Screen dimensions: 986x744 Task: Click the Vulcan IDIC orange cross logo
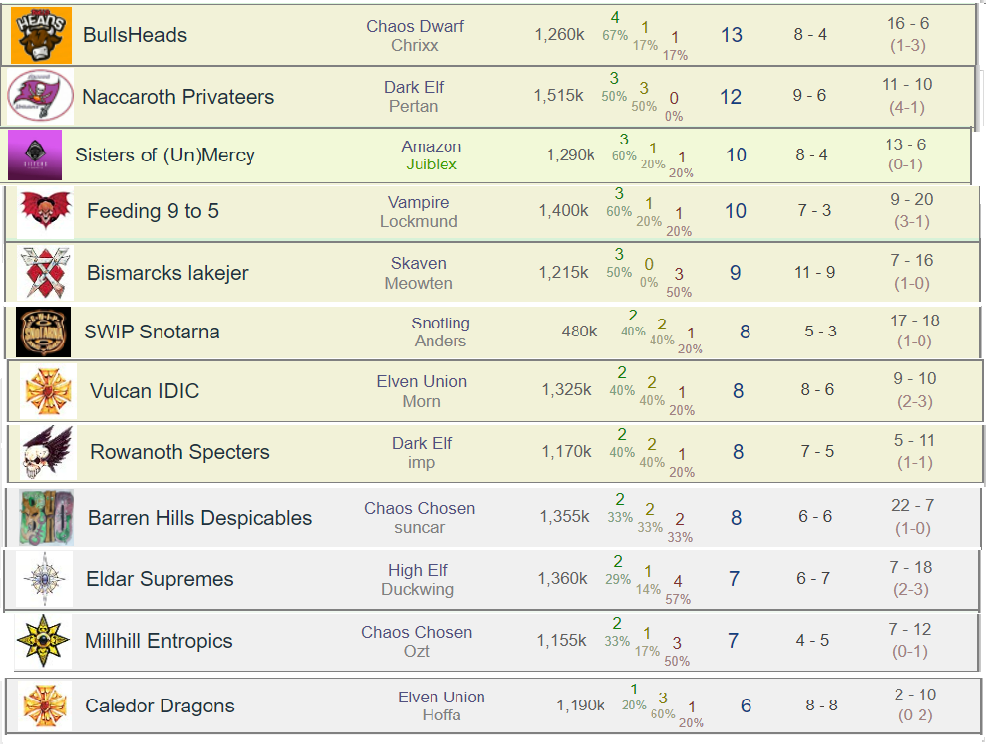[x=48, y=391]
